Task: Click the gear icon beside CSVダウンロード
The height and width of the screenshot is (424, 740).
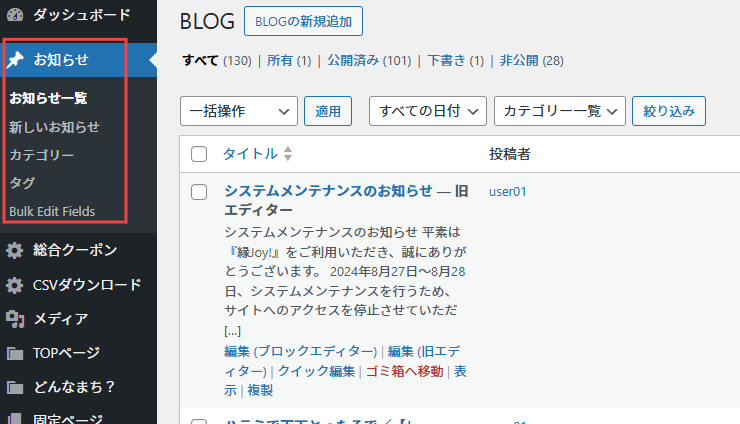Action: 15,285
